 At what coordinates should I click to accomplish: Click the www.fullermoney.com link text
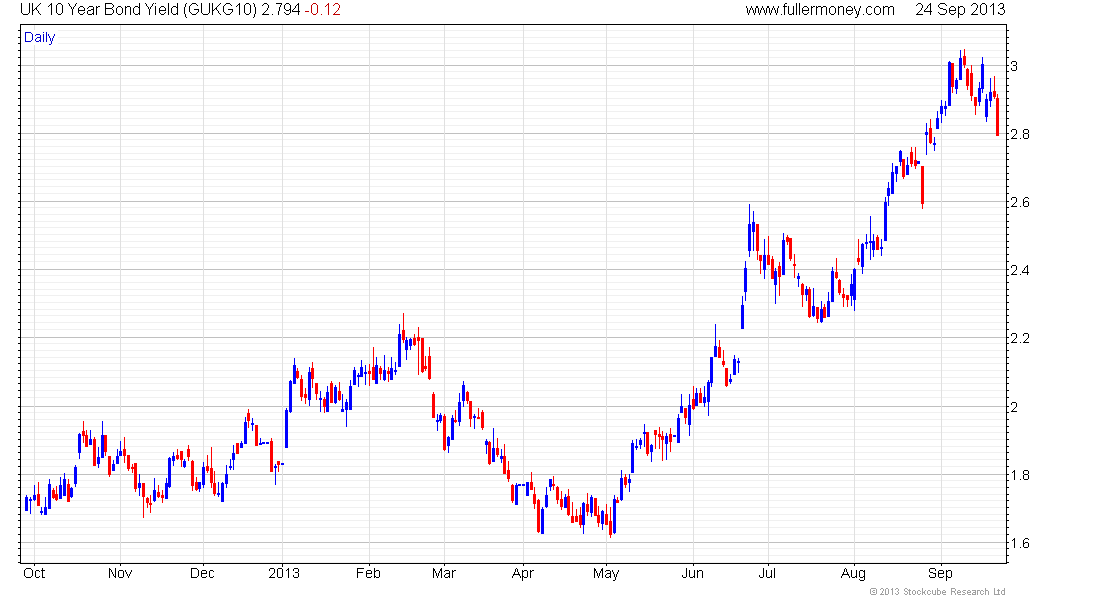coord(819,10)
